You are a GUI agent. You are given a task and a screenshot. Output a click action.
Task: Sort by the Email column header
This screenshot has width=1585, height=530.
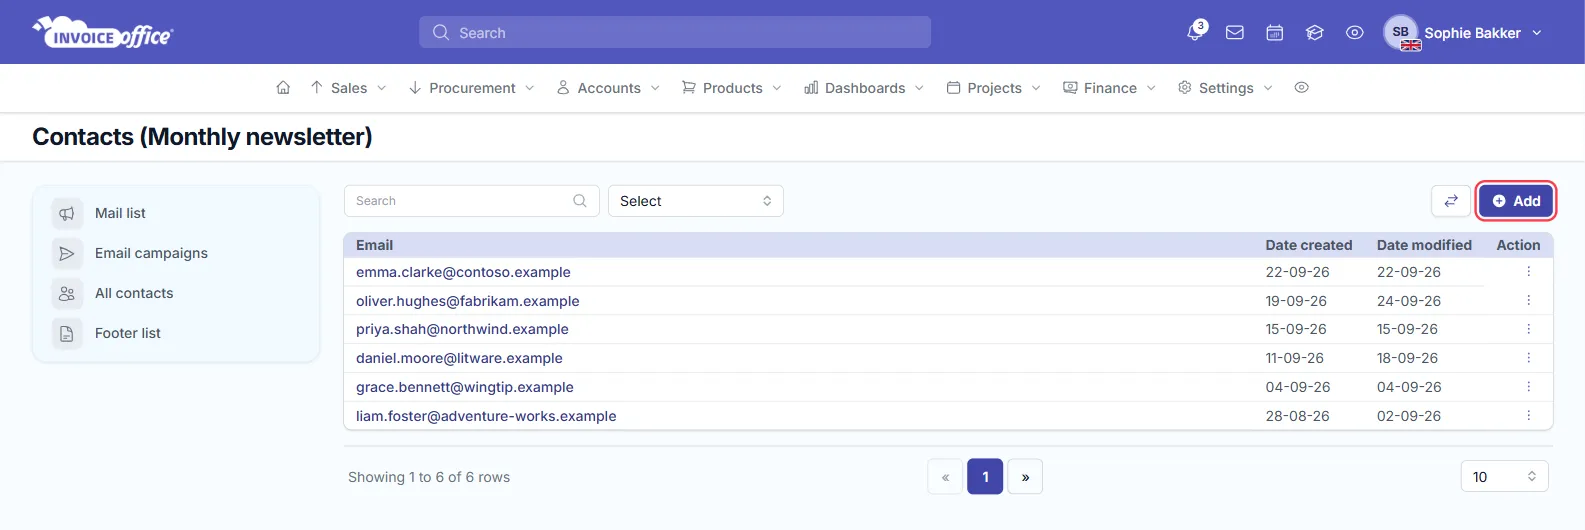[x=374, y=245]
